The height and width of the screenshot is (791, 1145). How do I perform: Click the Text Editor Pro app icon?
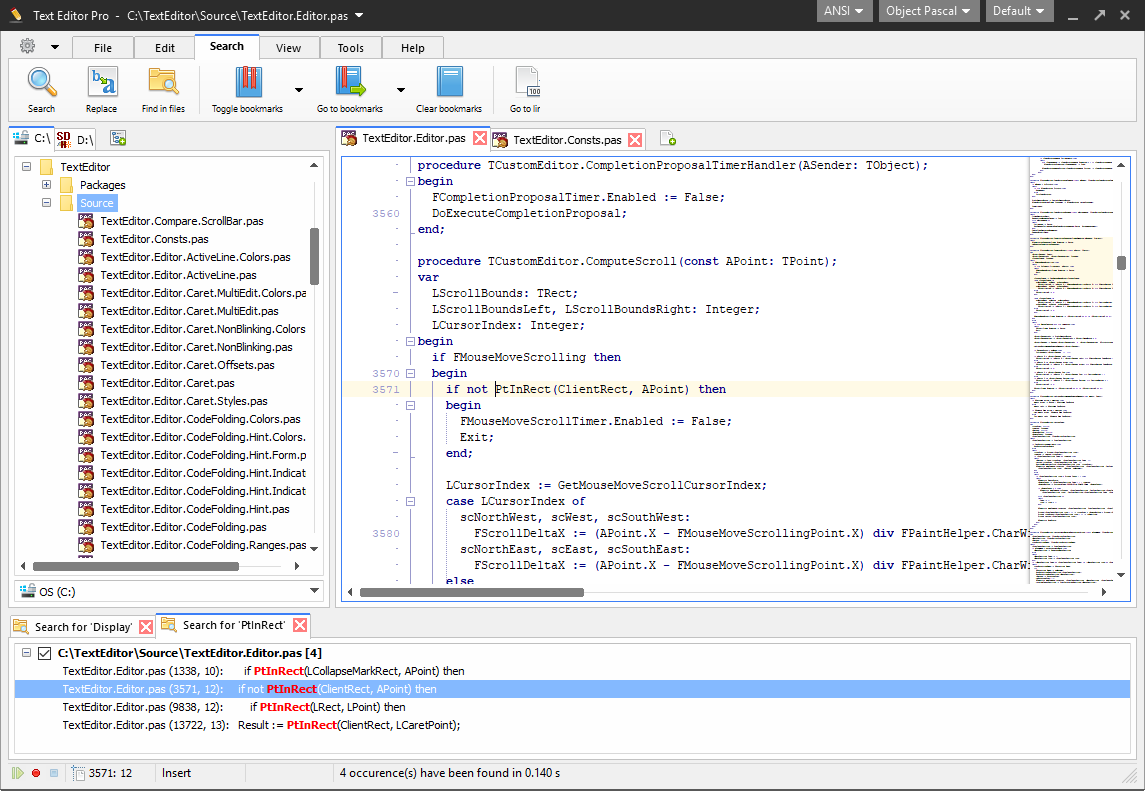pos(16,15)
